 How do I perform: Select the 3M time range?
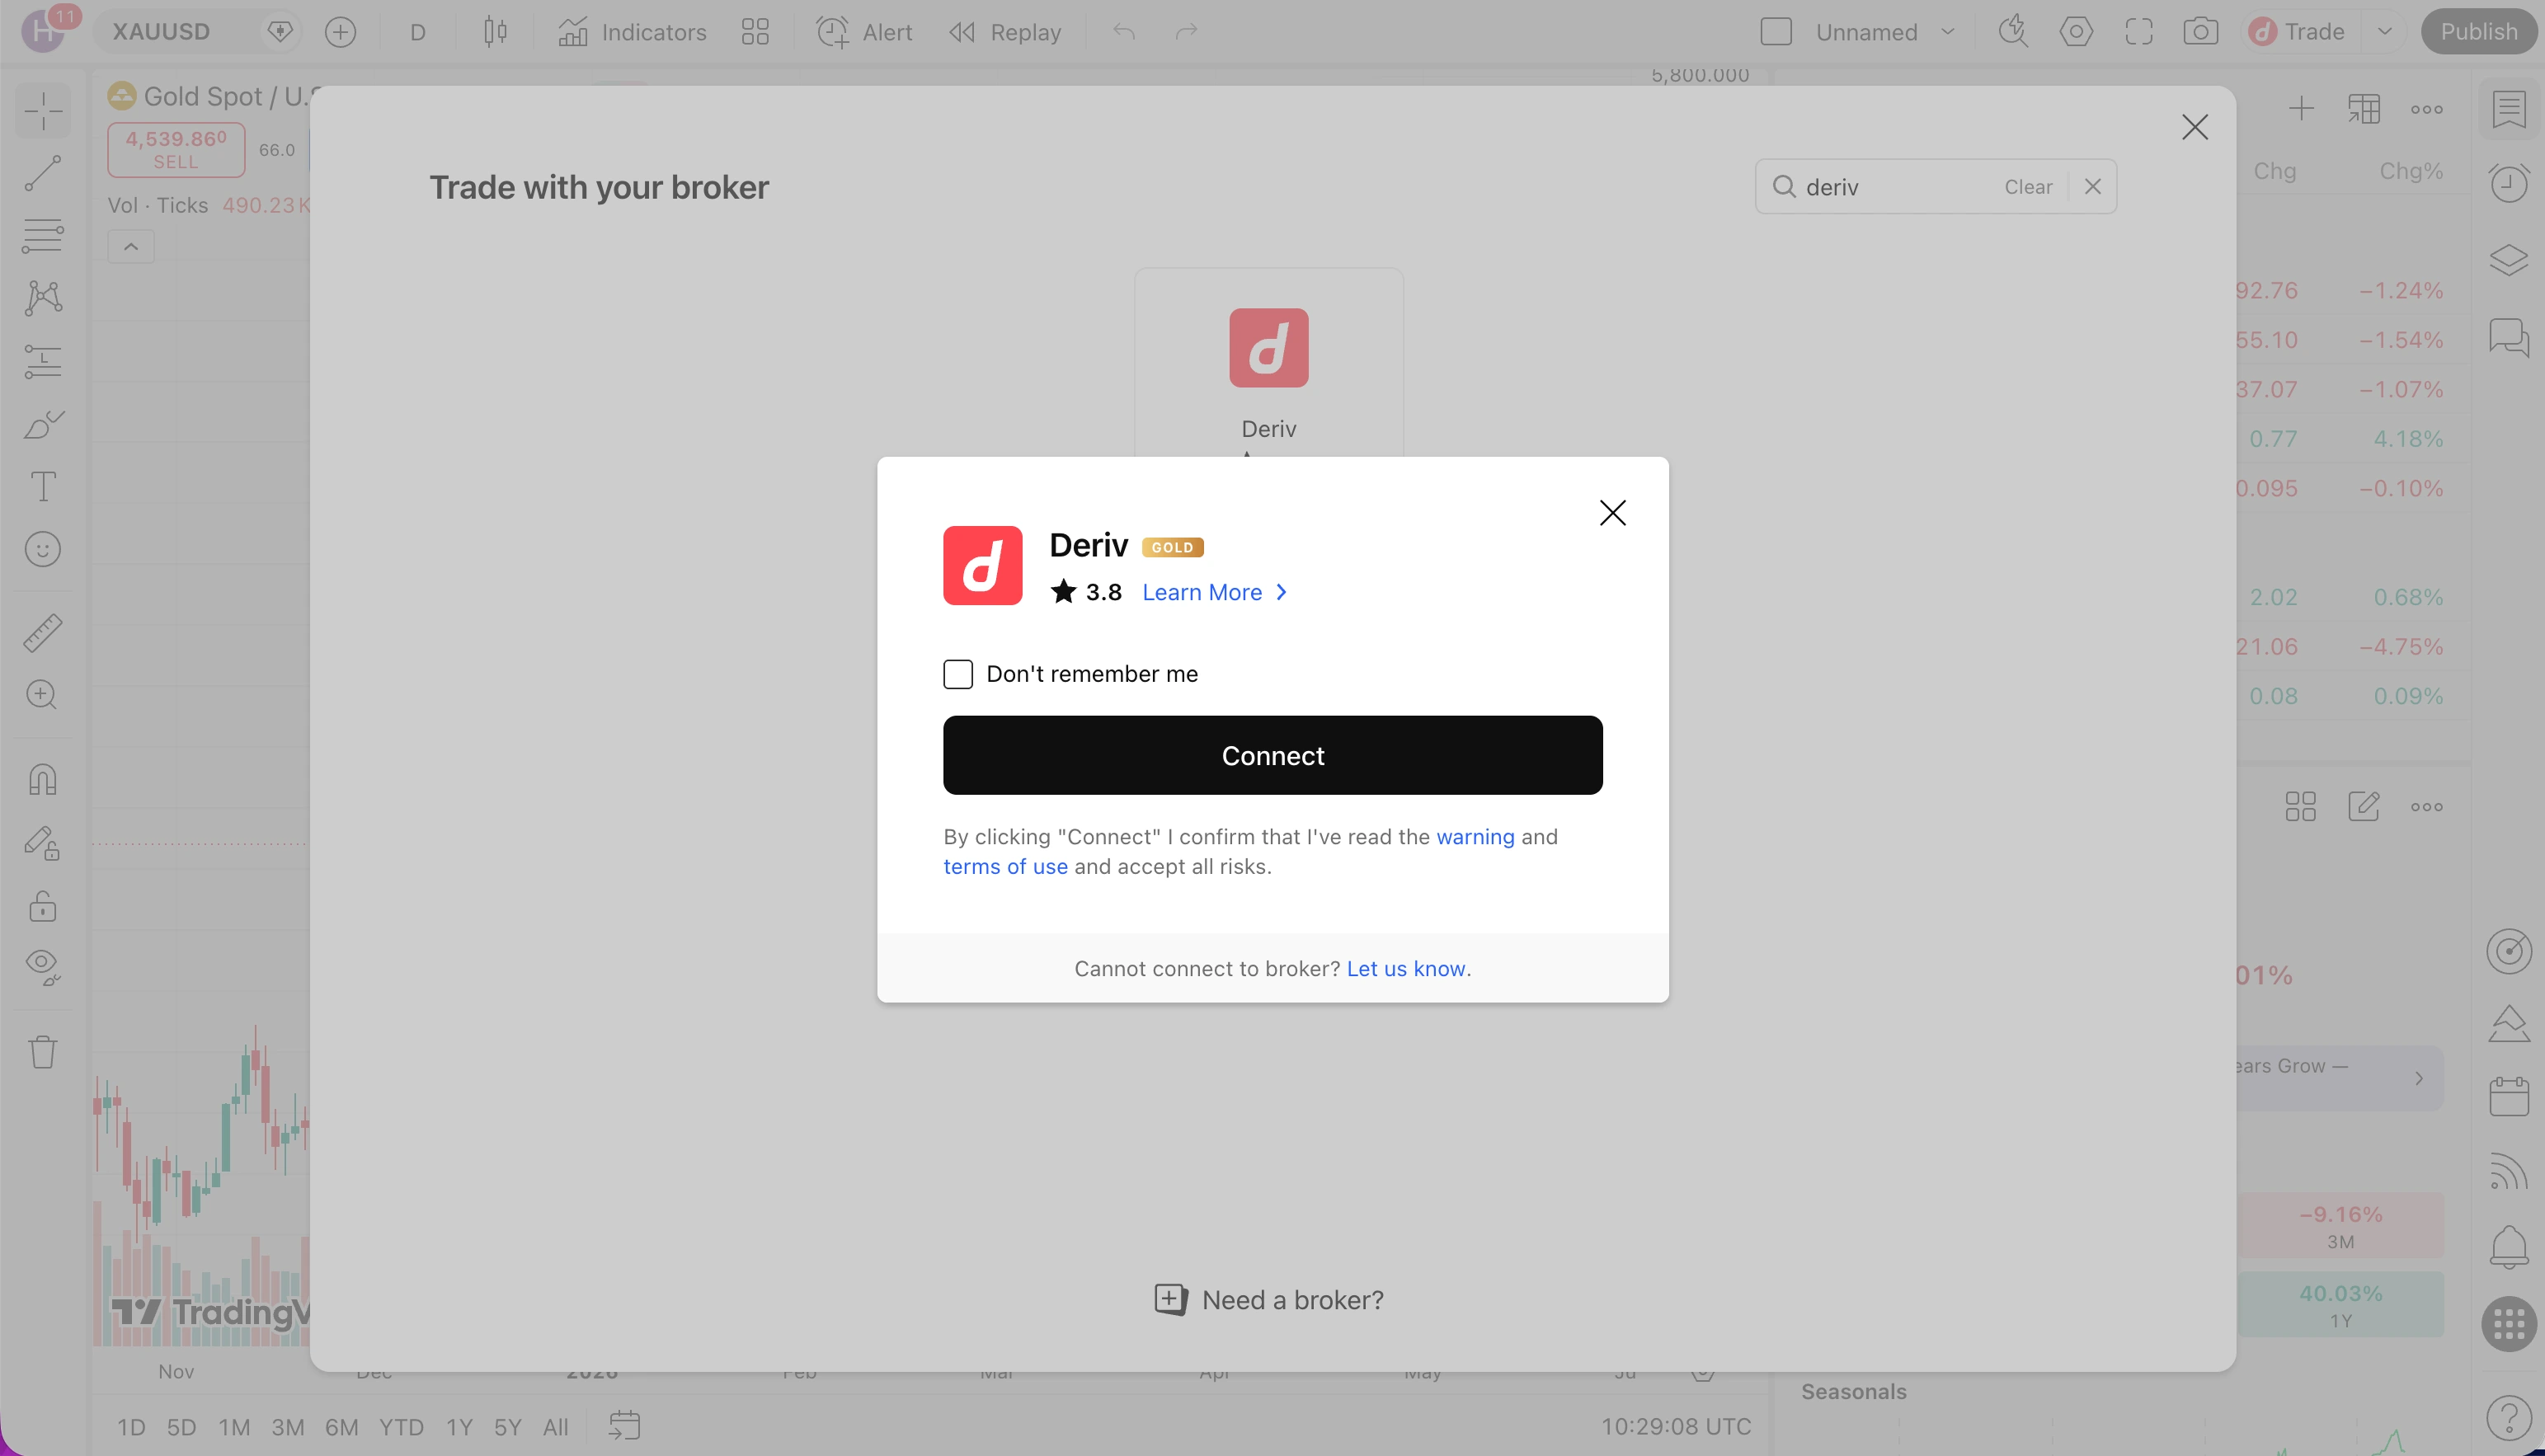point(288,1427)
